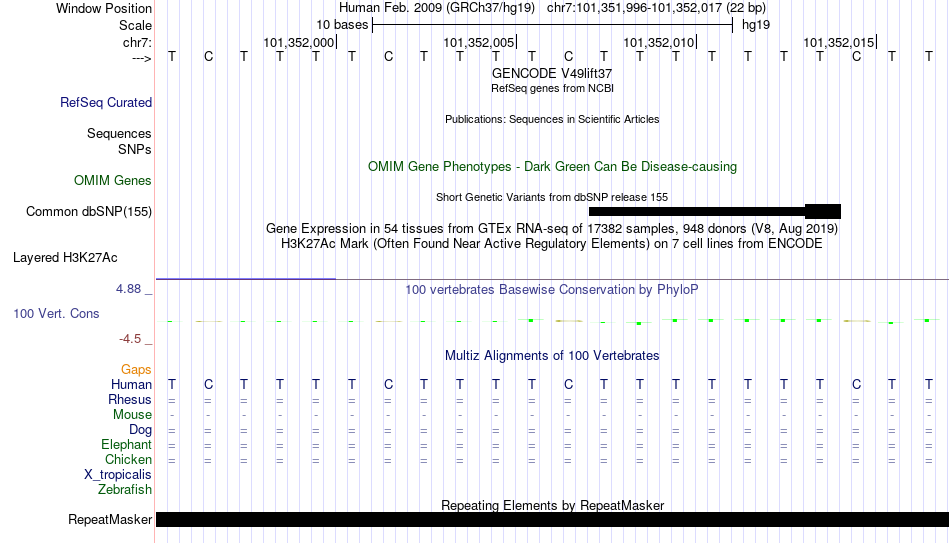Click the RepeatMasker track label
Image resolution: width=950 pixels, height=543 pixels.
pos(110,519)
